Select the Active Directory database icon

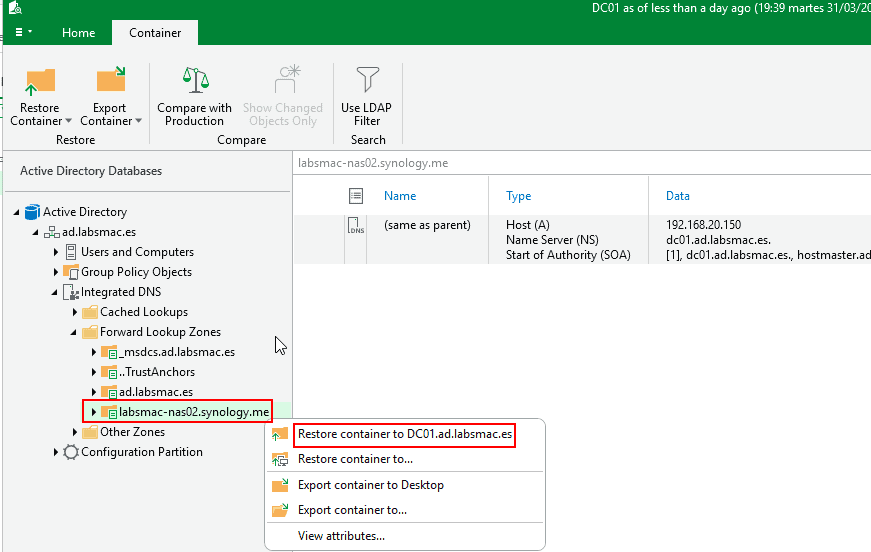[32, 212]
